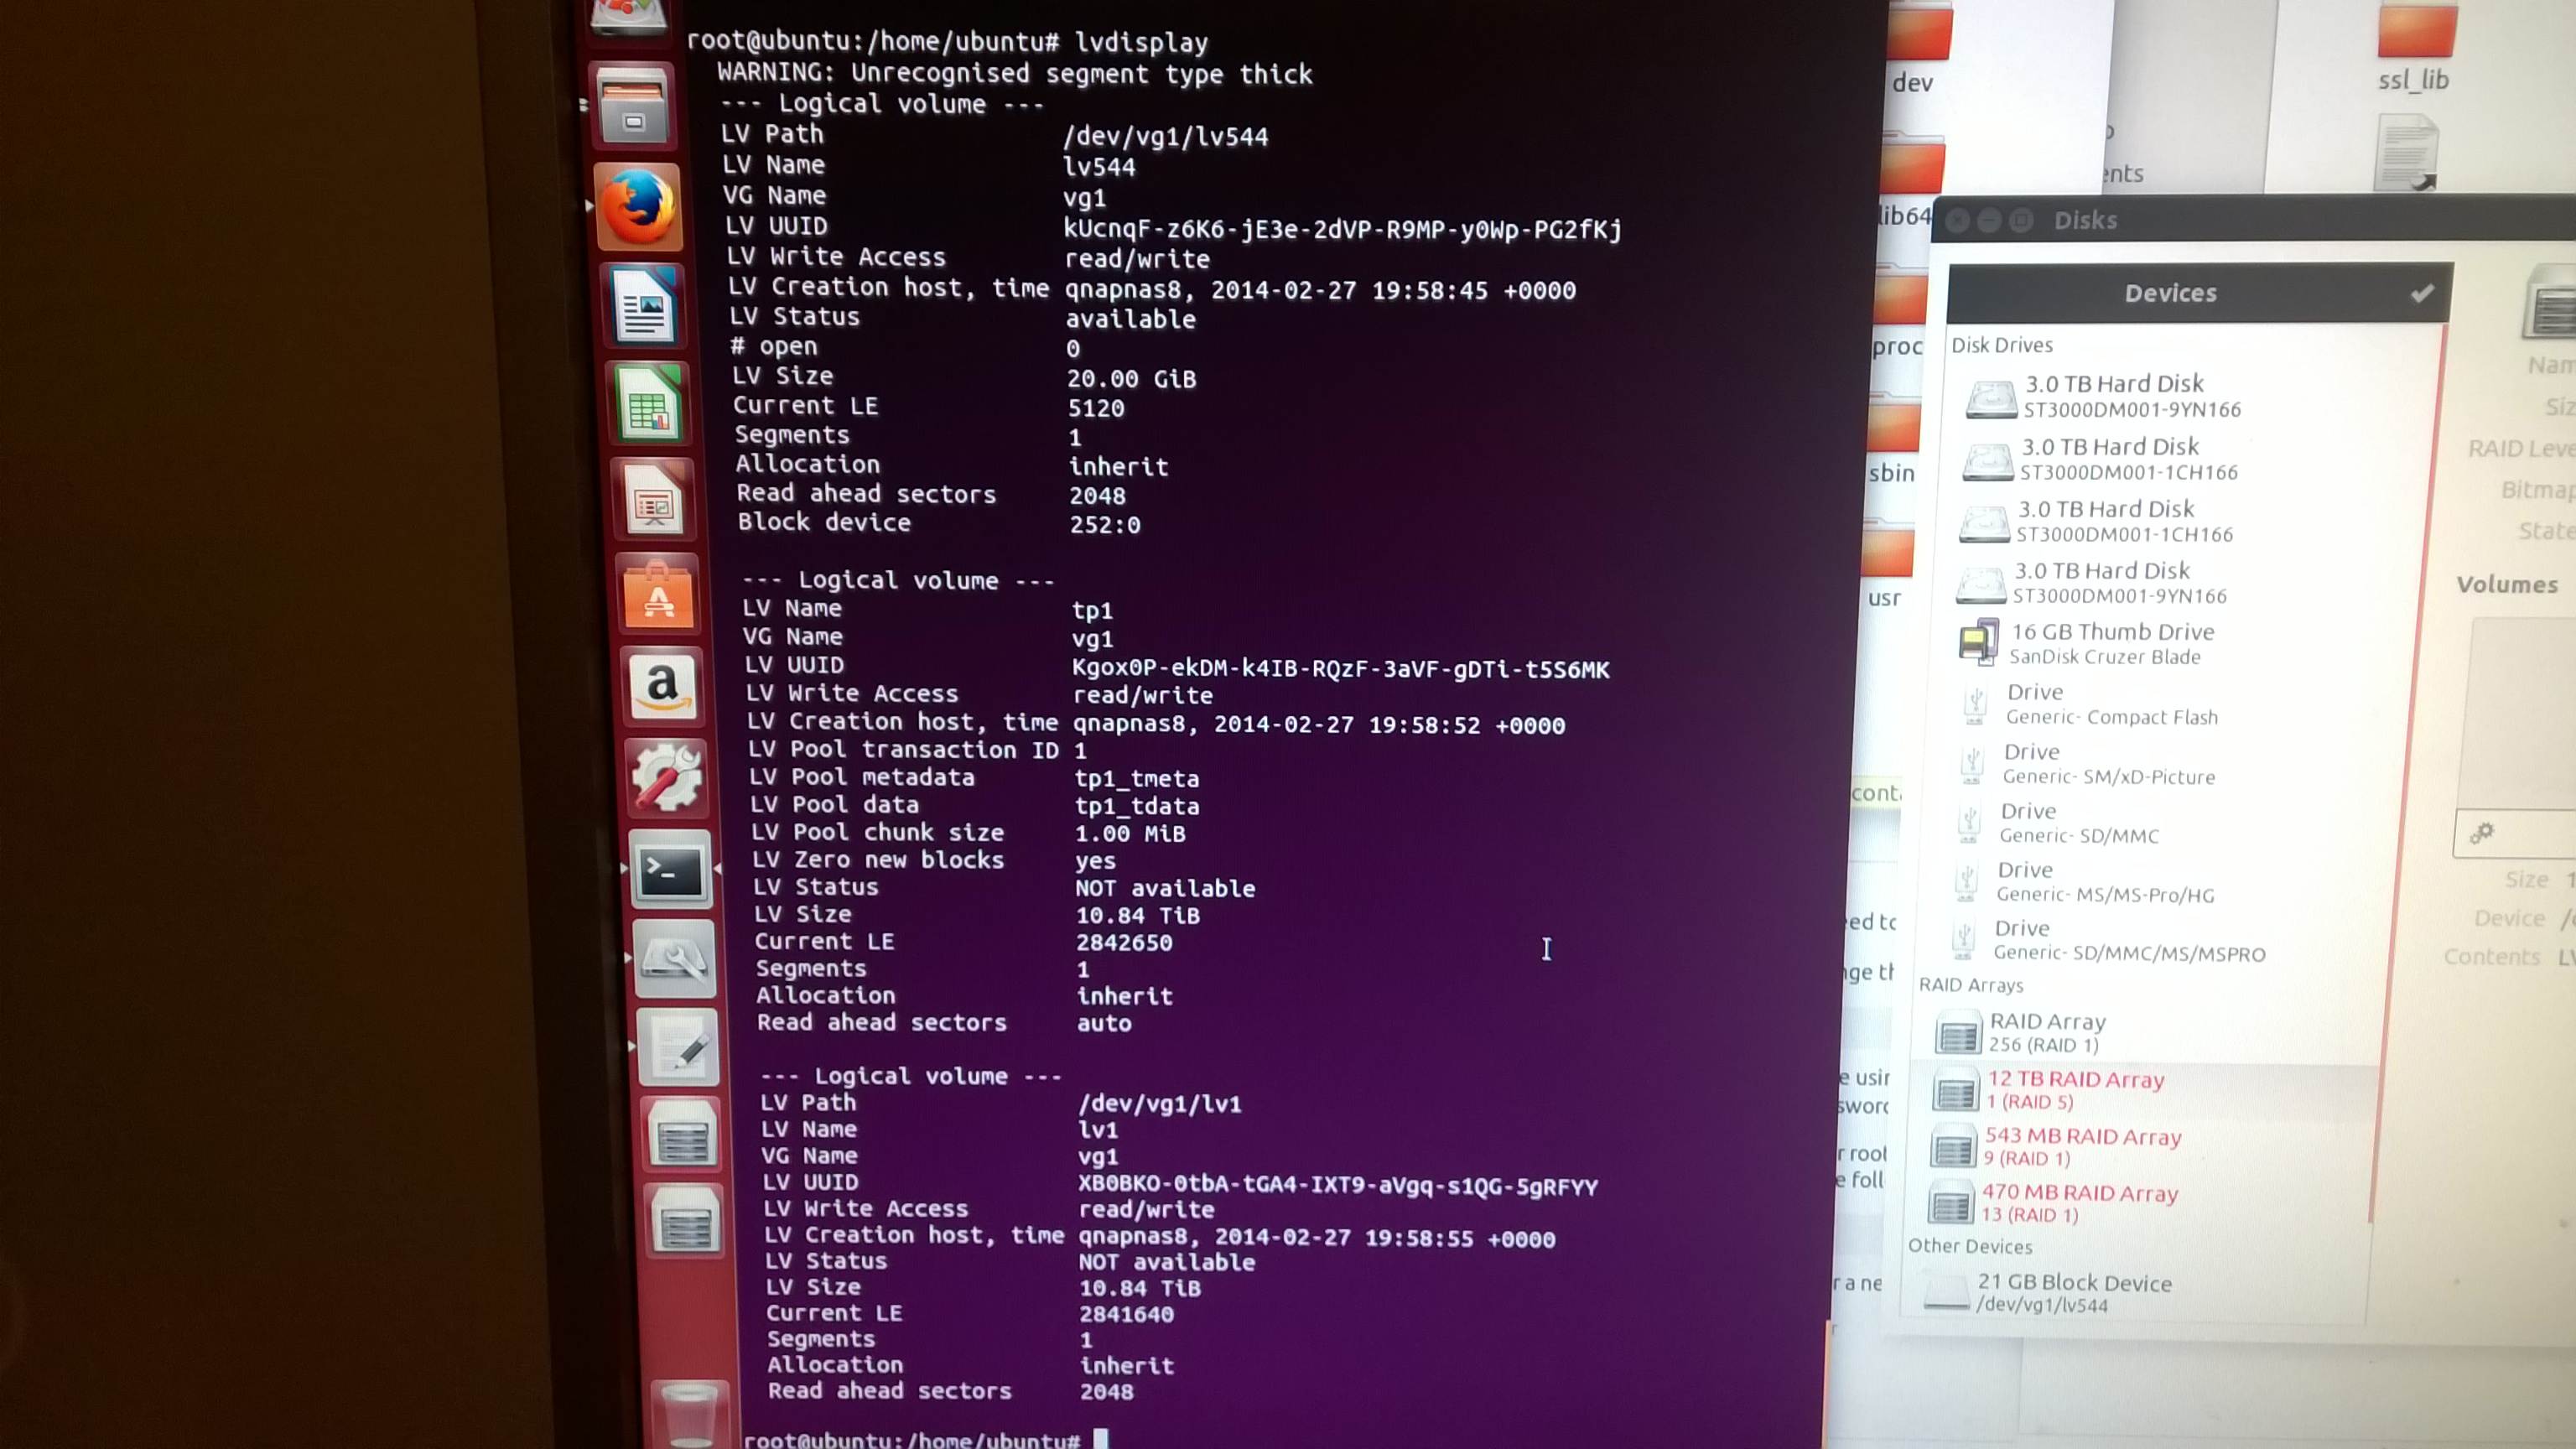Select the 16 GB Thumb Drive icon

(1978, 642)
